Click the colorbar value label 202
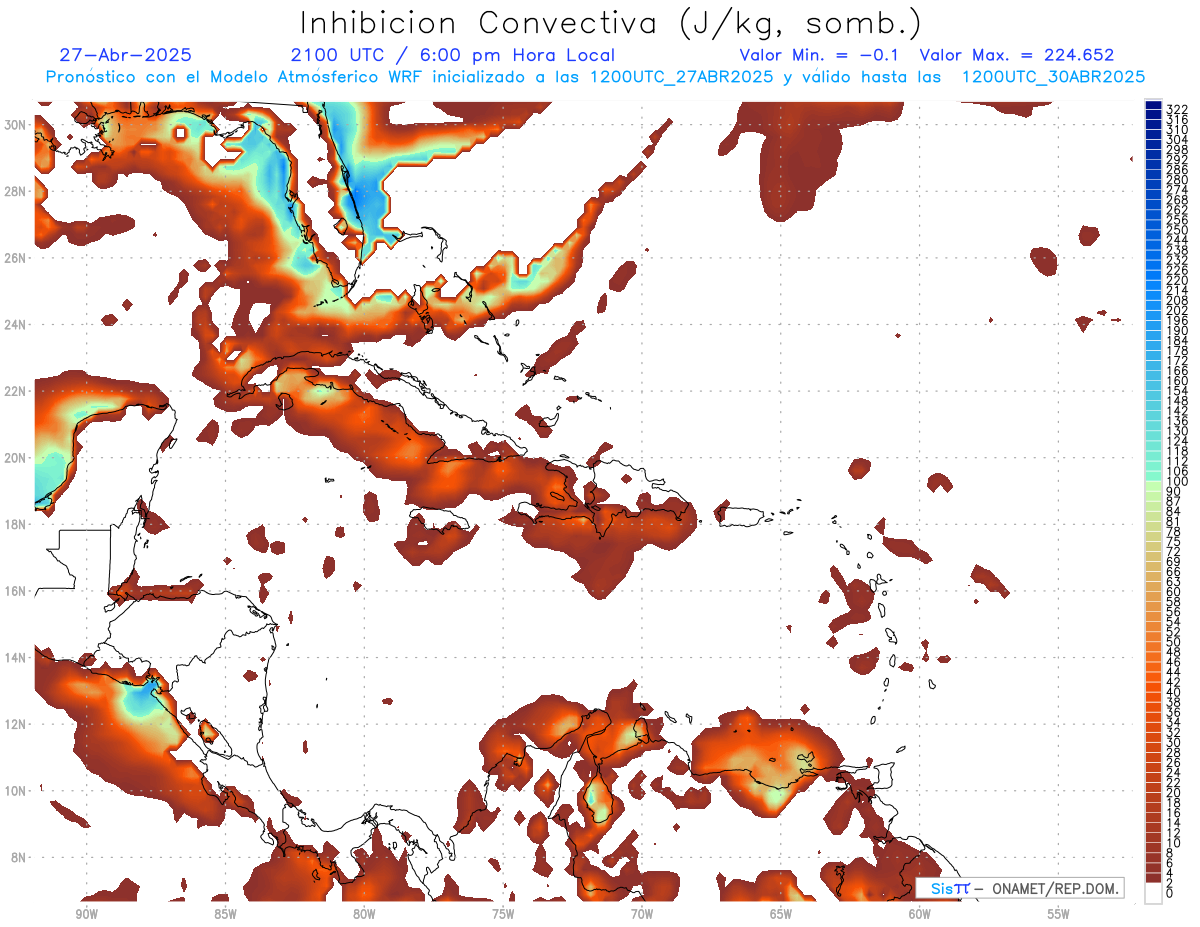The image size is (1200, 927). pyautogui.click(x=1176, y=310)
